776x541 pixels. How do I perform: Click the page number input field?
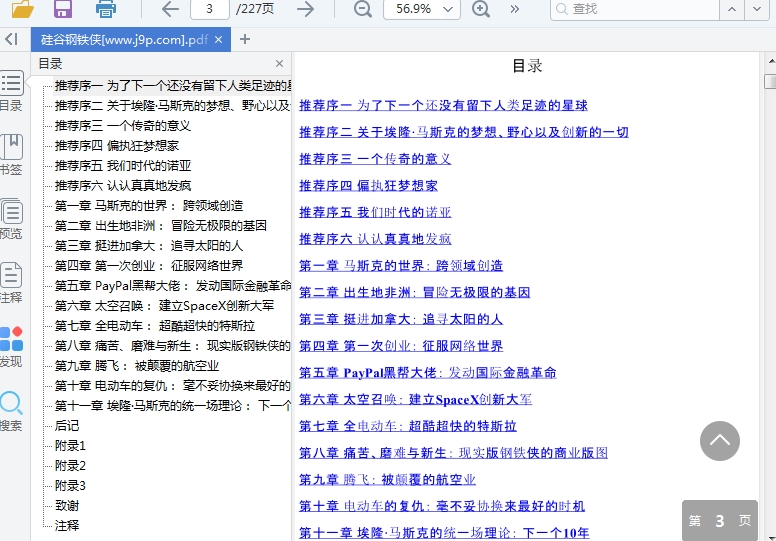pos(210,9)
